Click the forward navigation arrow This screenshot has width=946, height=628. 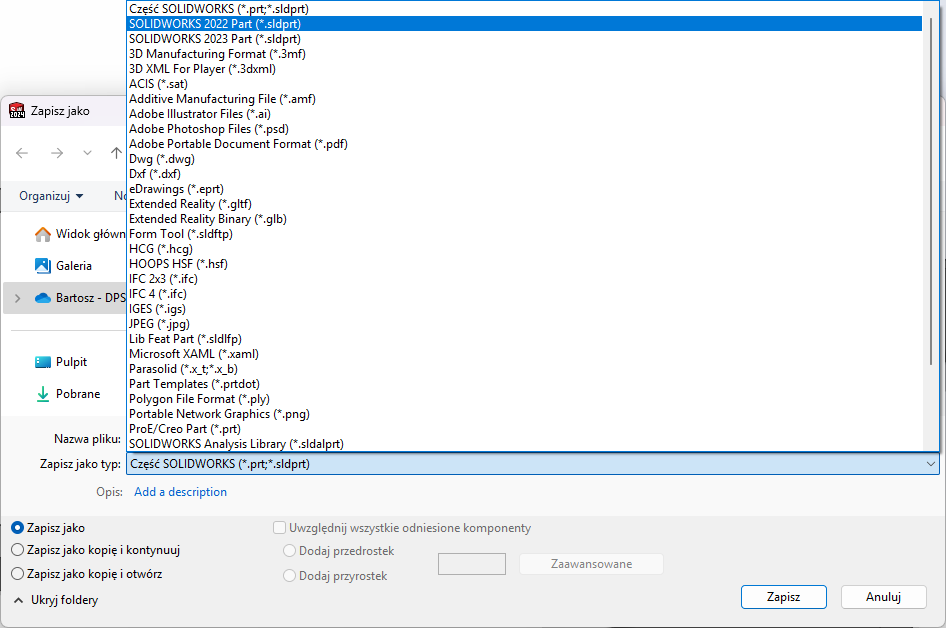57,153
